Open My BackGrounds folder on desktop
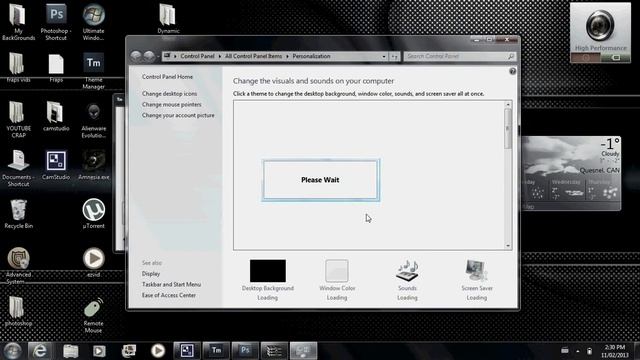This screenshot has width=640, height=360. click(x=18, y=22)
